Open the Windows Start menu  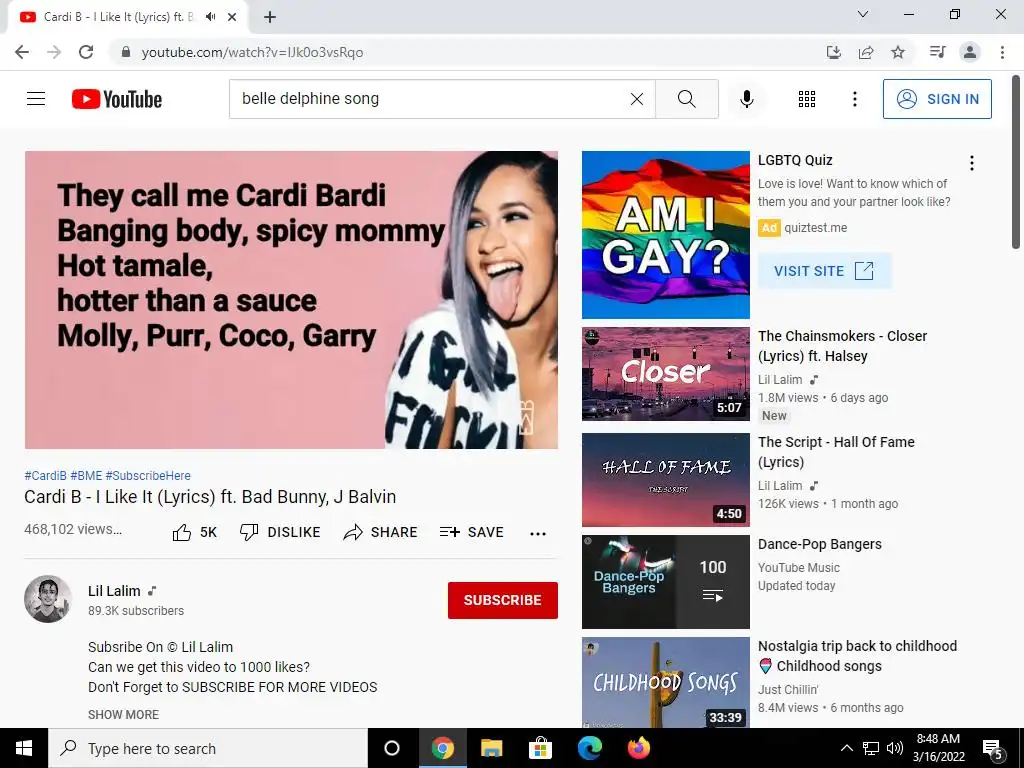pyautogui.click(x=24, y=748)
